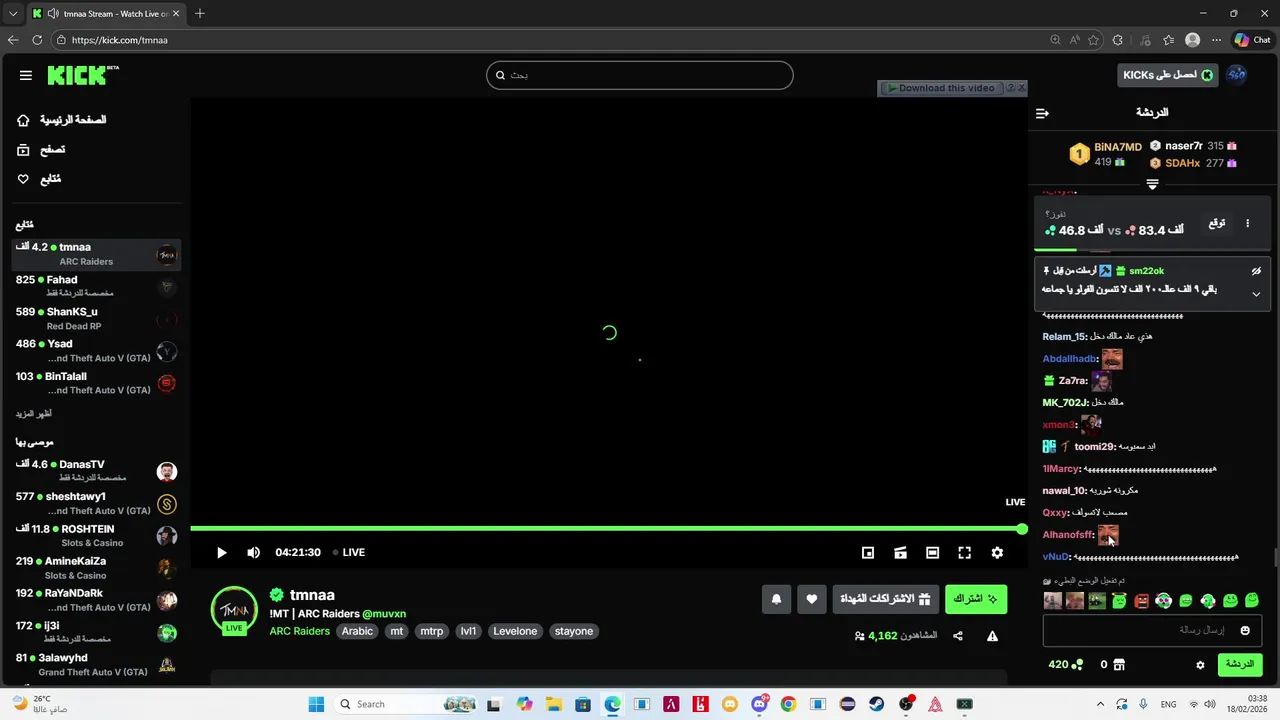Open the emoji picker in chat
The height and width of the screenshot is (720, 1280).
click(1245, 630)
